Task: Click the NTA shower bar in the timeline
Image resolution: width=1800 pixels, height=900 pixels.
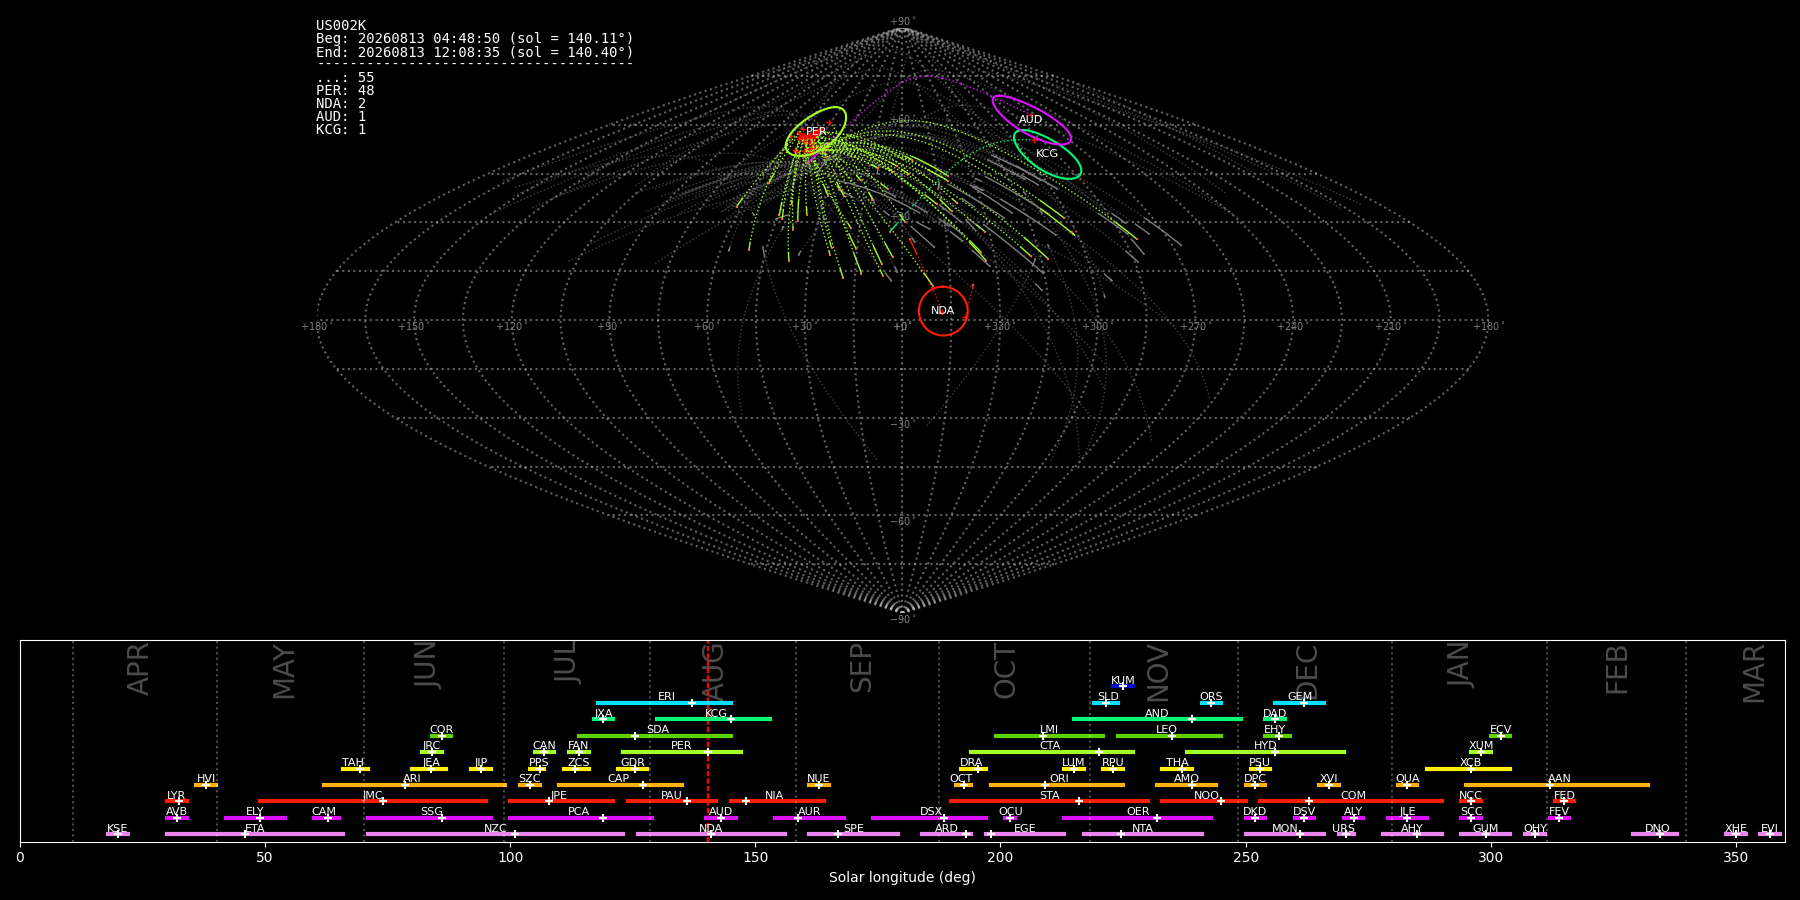Action: [1142, 834]
